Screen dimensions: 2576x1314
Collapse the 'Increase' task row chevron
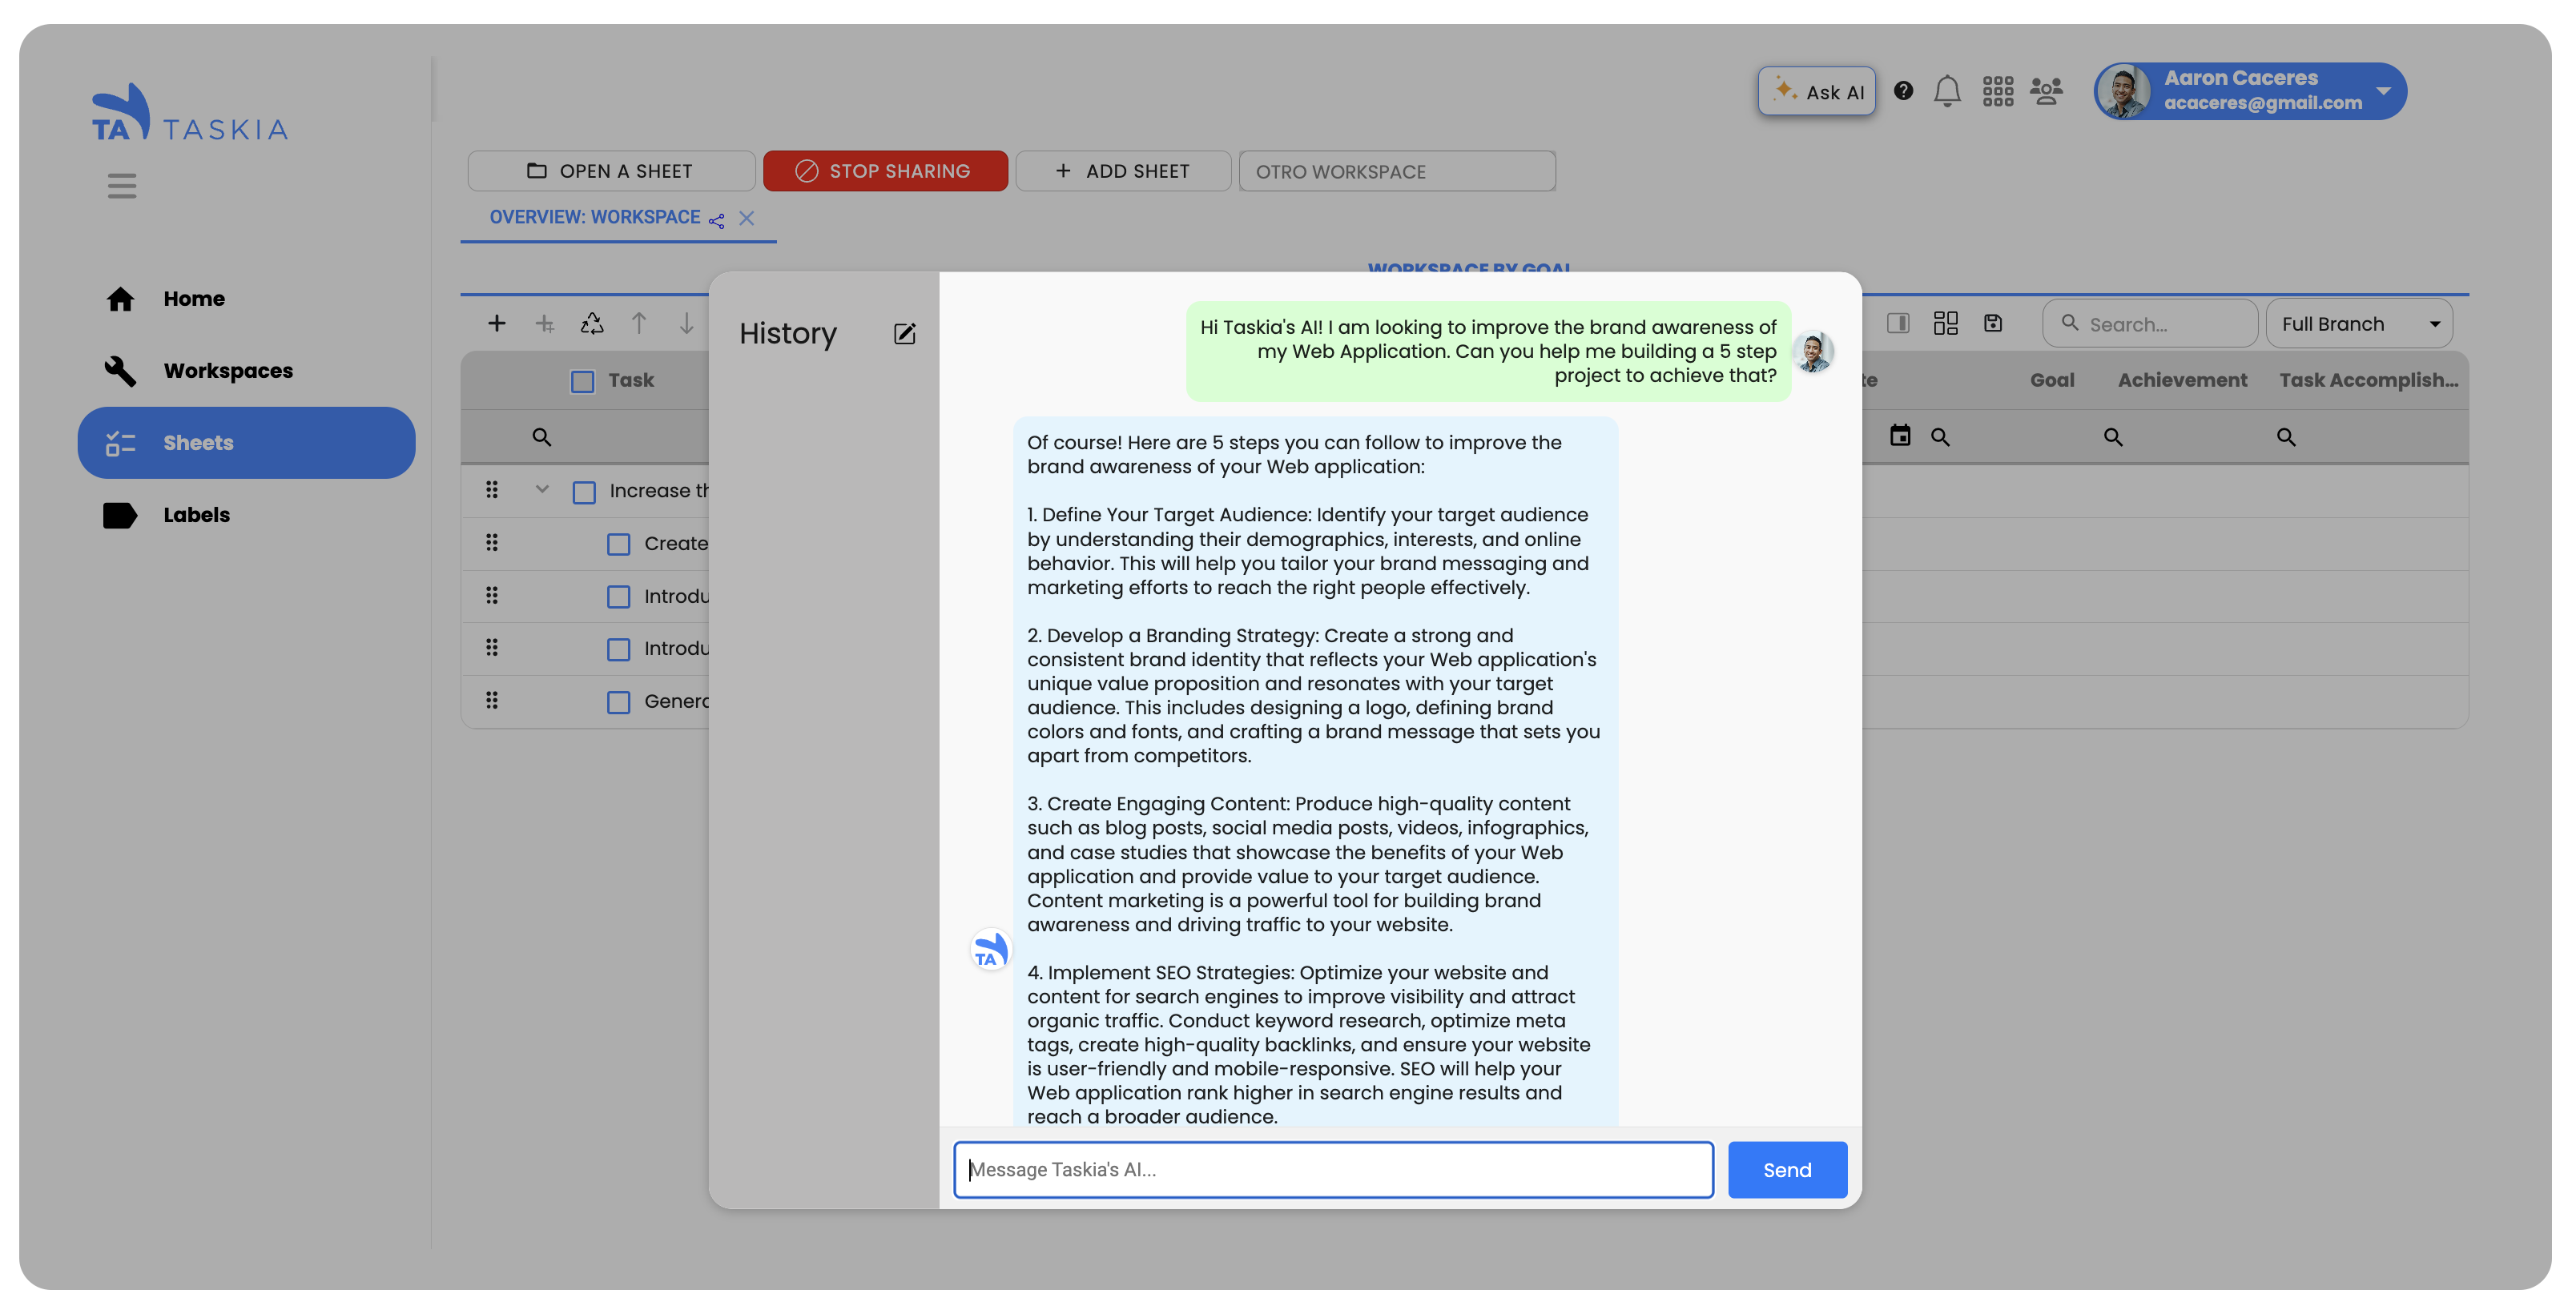point(542,489)
